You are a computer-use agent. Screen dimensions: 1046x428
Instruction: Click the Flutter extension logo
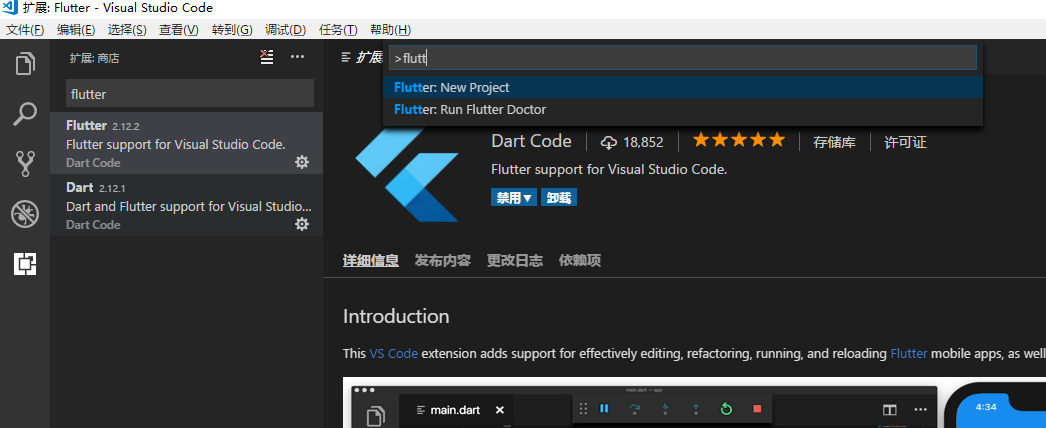coord(408,173)
